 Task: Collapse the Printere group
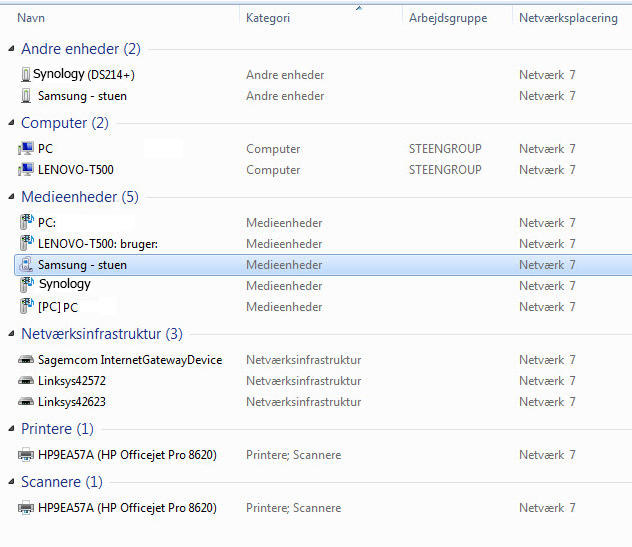(11, 429)
